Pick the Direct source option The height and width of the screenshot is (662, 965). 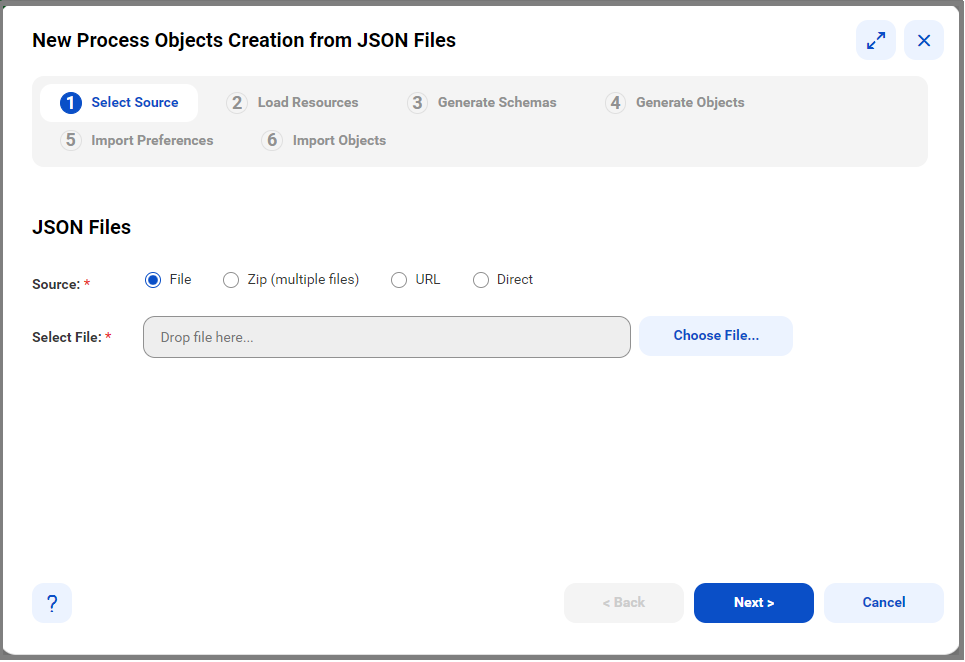481,280
